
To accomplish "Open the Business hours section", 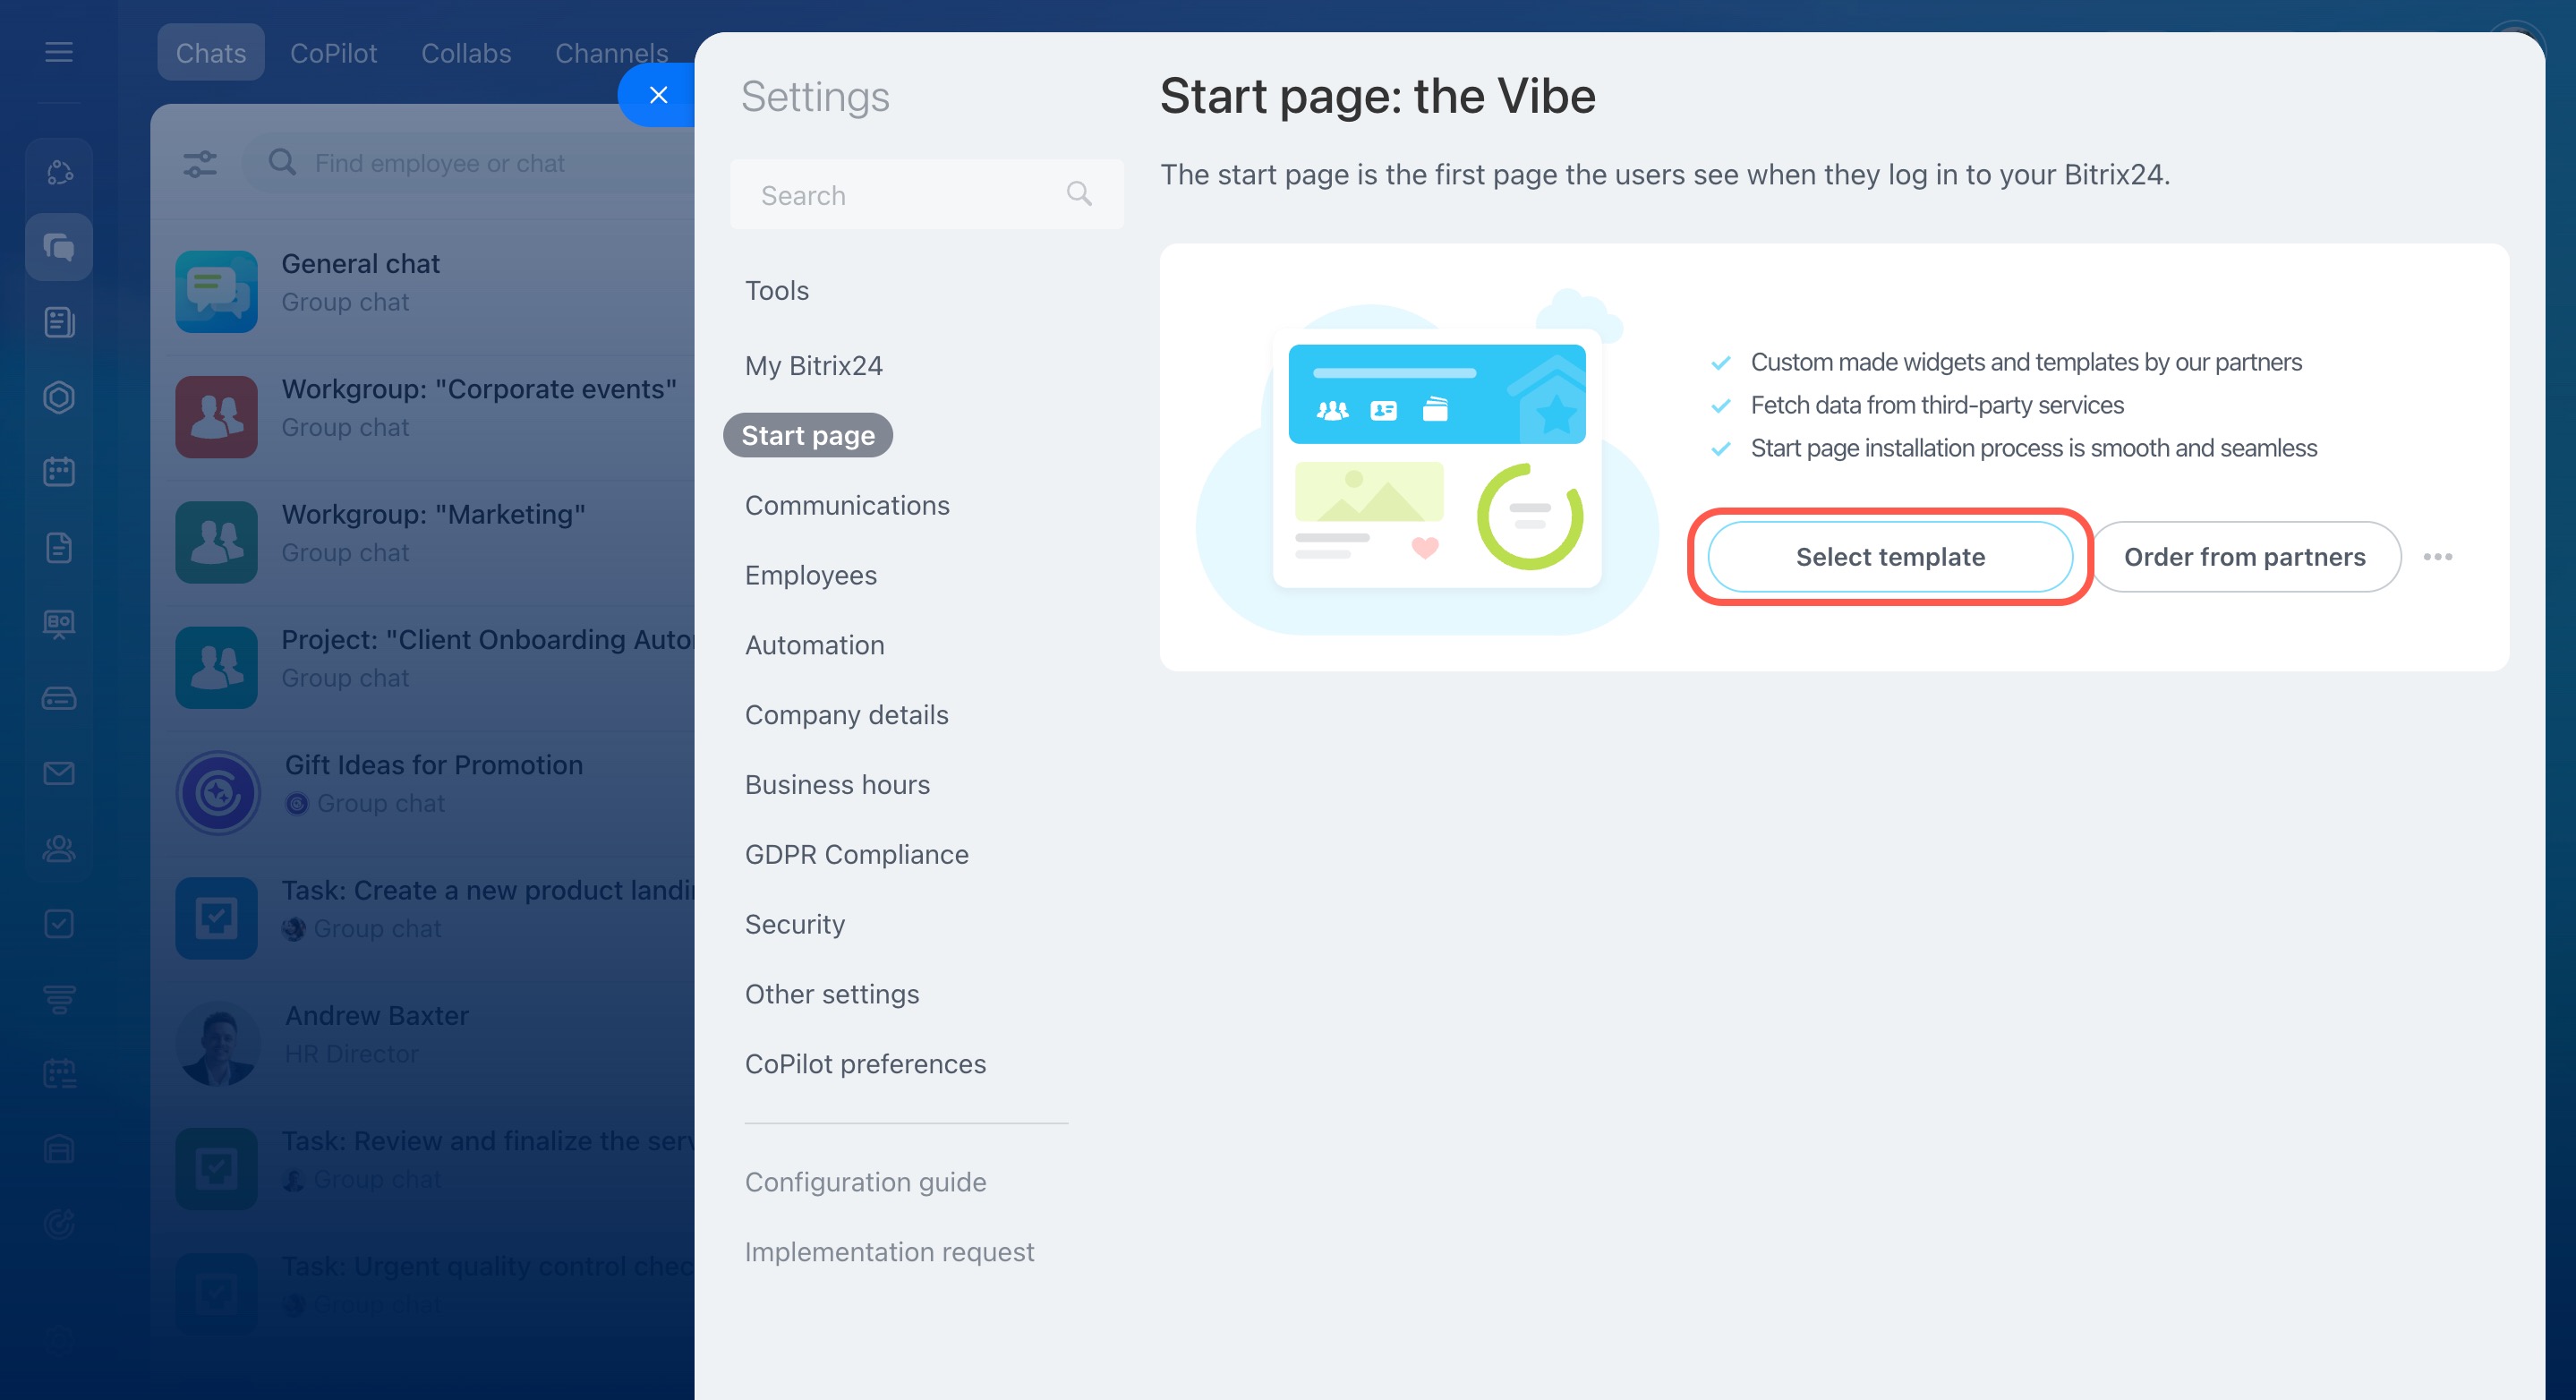I will click(837, 785).
